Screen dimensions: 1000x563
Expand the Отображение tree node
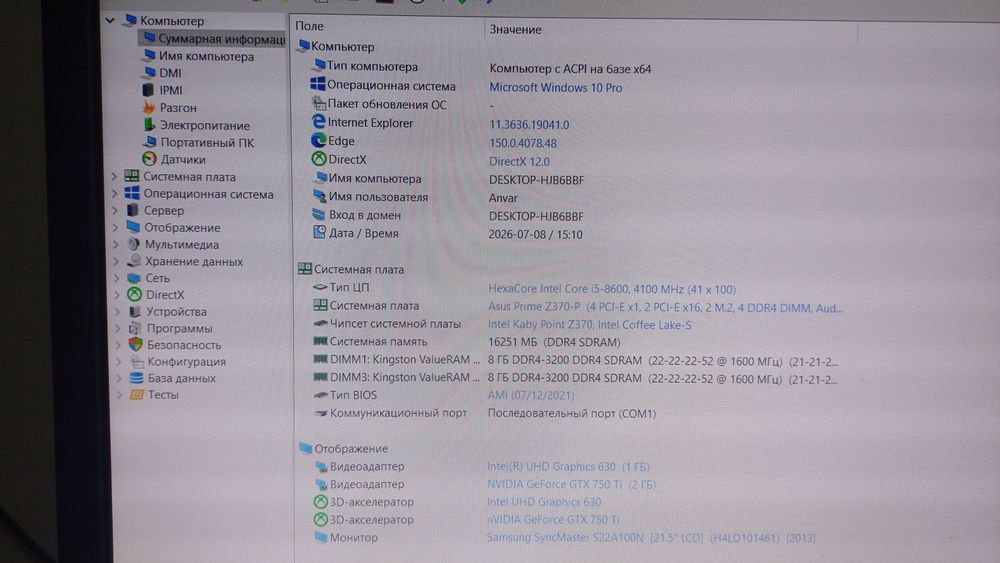coord(115,228)
